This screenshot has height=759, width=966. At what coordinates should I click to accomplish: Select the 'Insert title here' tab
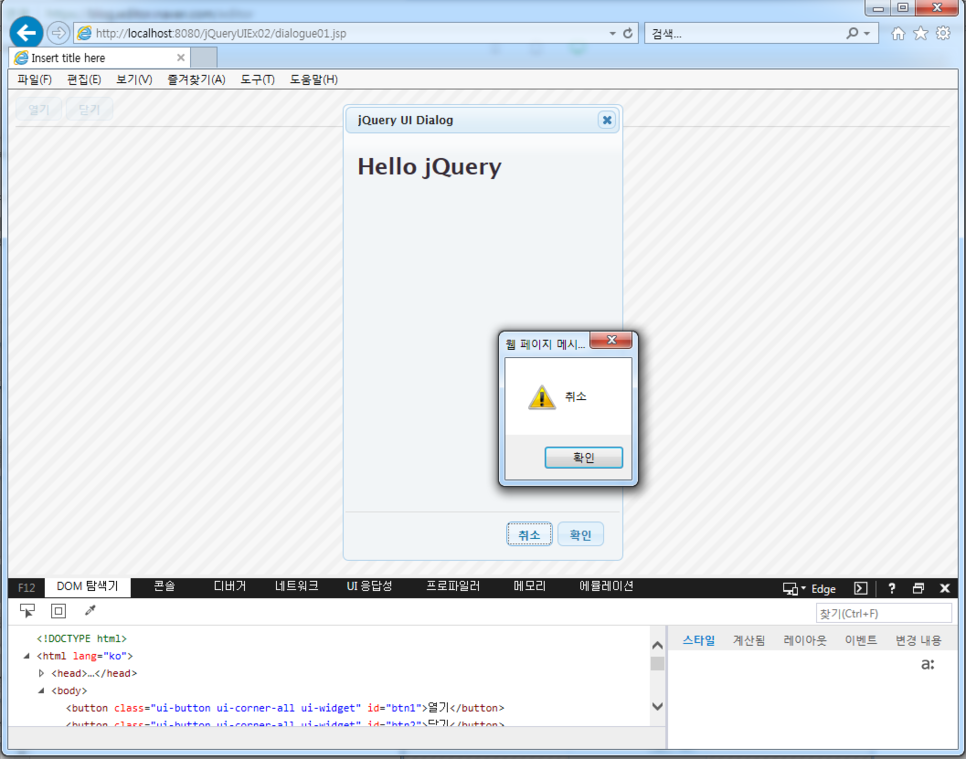pos(100,57)
